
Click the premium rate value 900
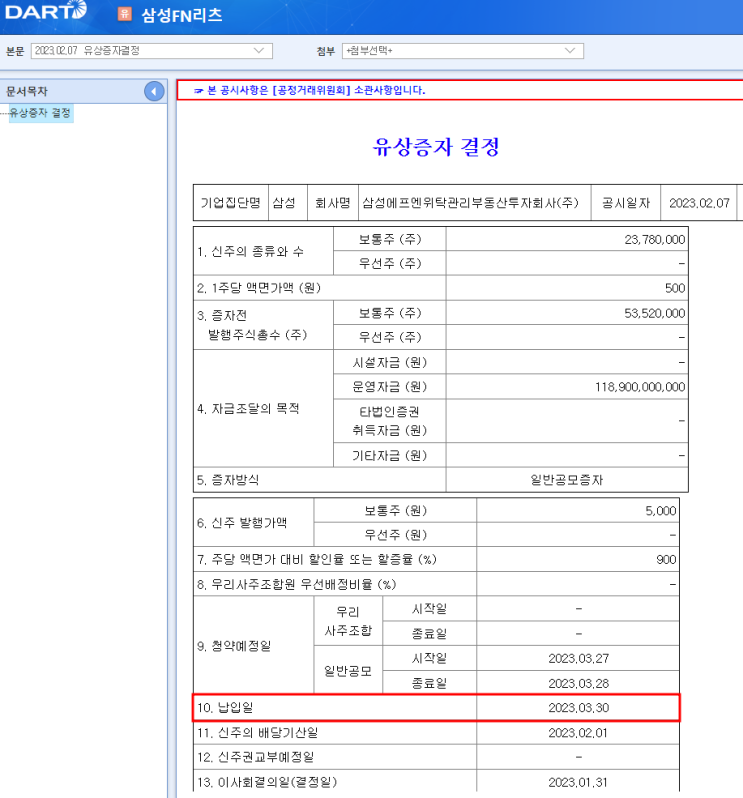click(x=666, y=560)
